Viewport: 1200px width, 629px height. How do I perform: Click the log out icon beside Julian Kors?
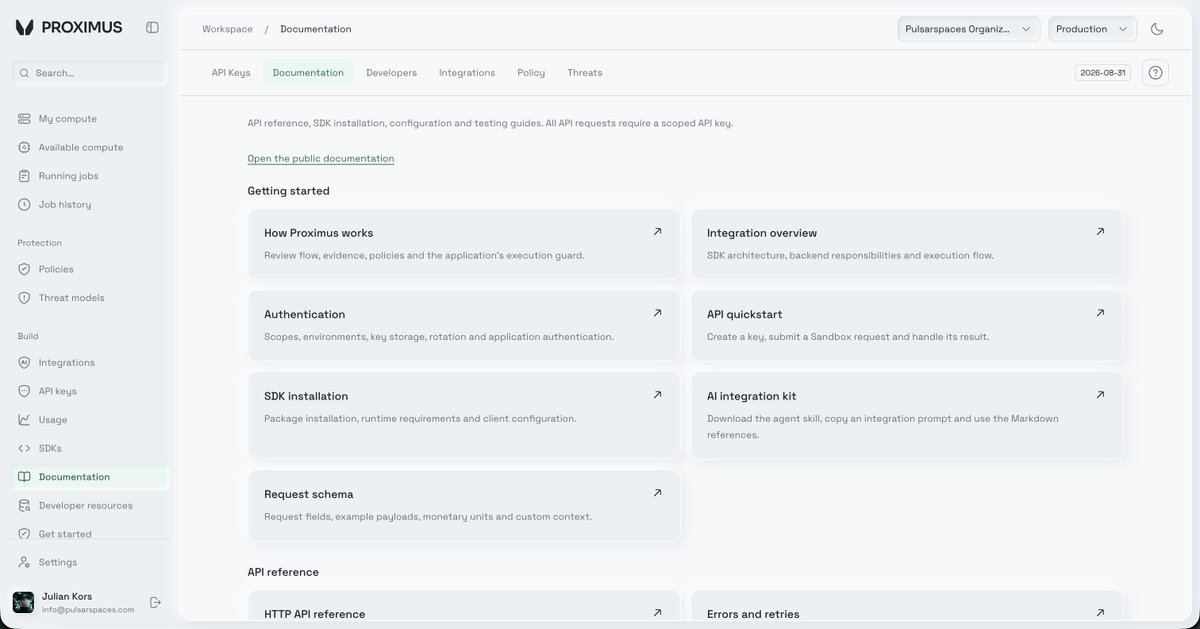[x=155, y=602]
